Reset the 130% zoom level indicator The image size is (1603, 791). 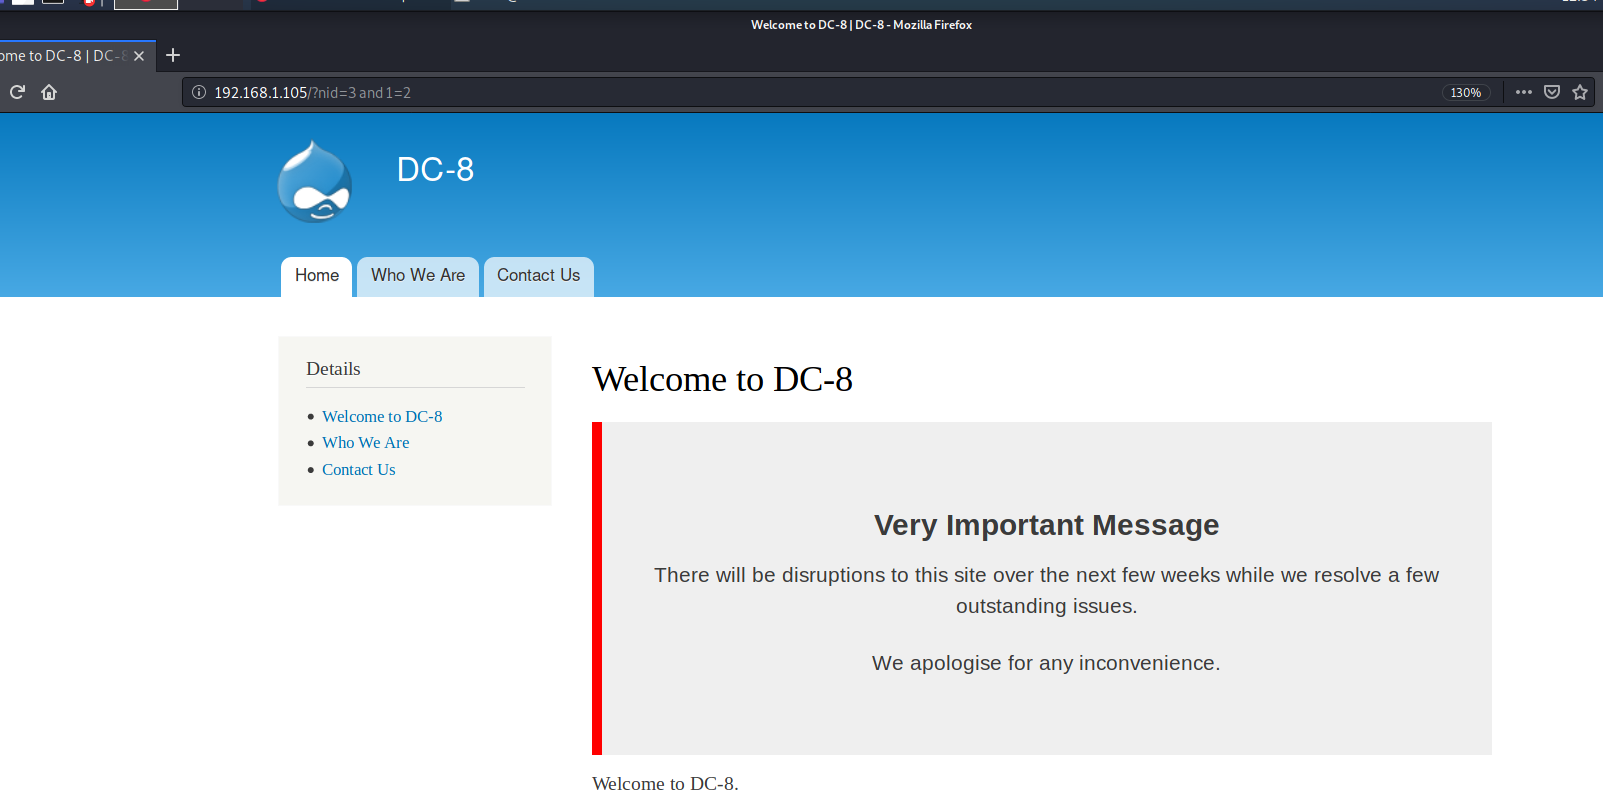(x=1465, y=92)
